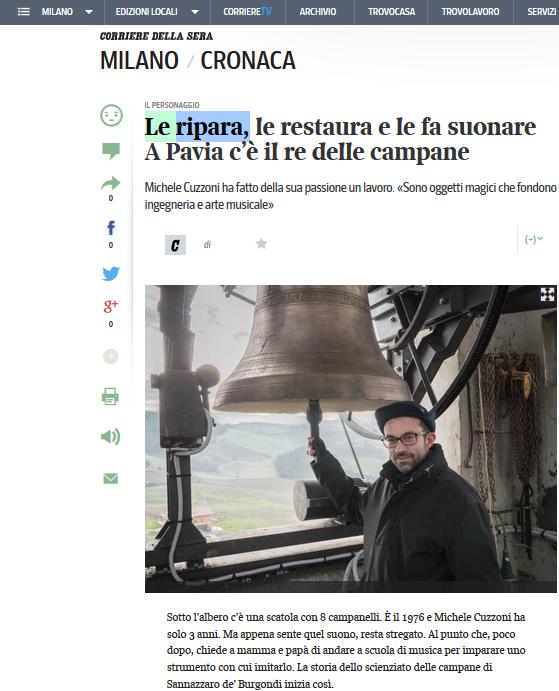Click the clock read-later icon

111,356
